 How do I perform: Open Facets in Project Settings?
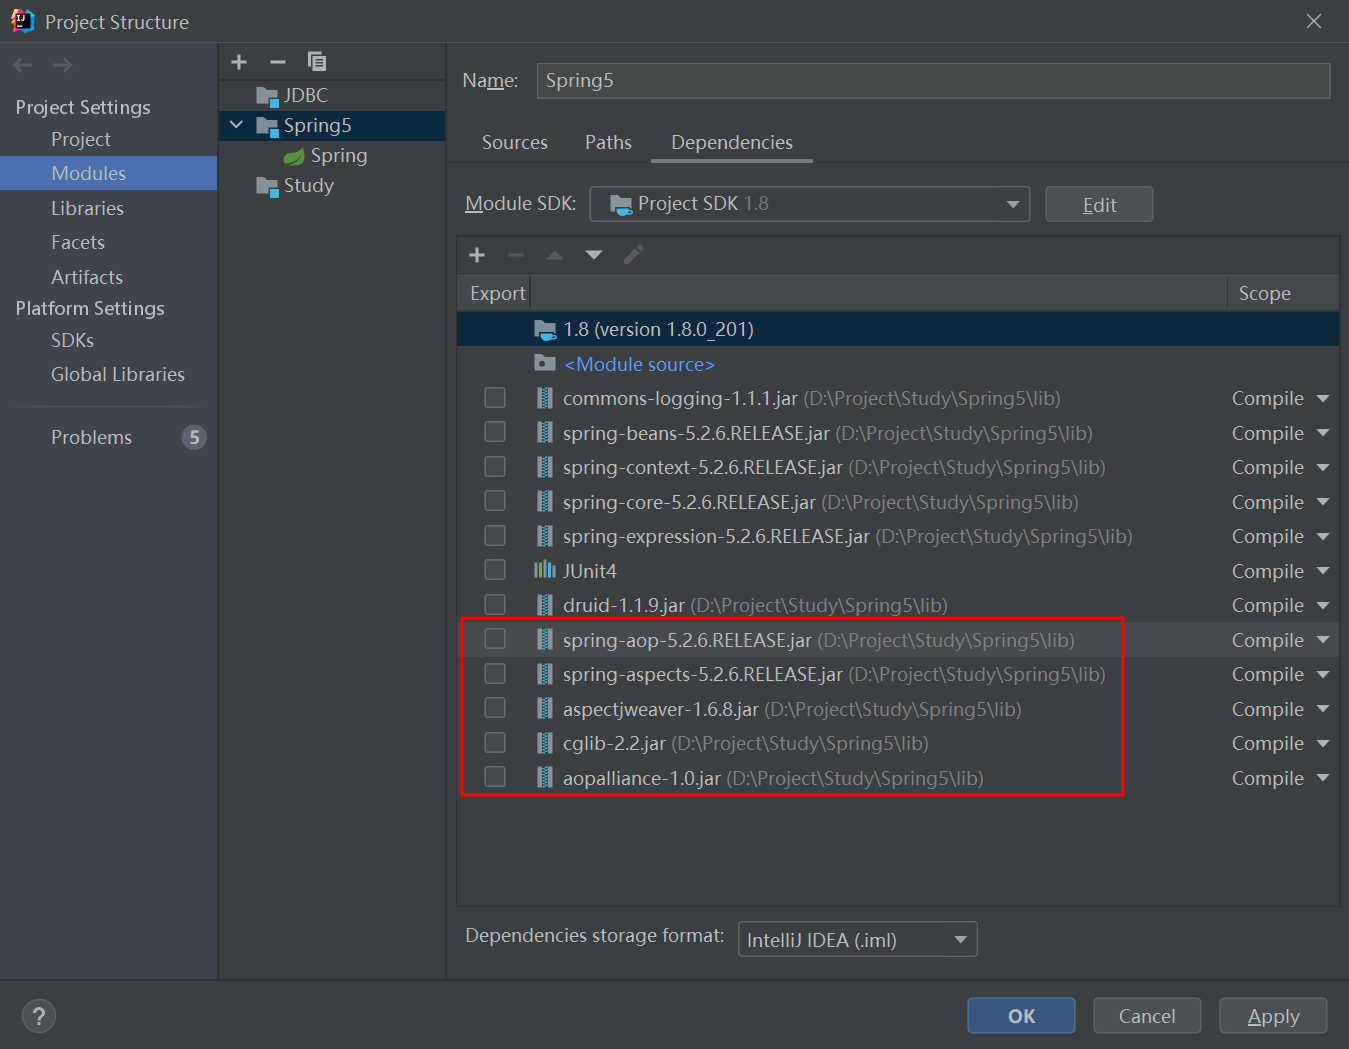tap(78, 242)
